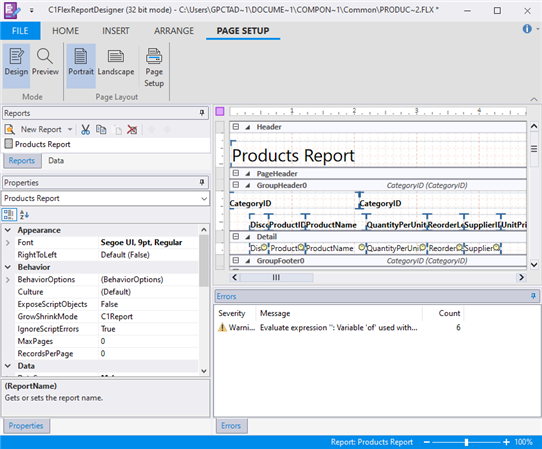
Task: Click the Count column header
Action: pos(449,313)
